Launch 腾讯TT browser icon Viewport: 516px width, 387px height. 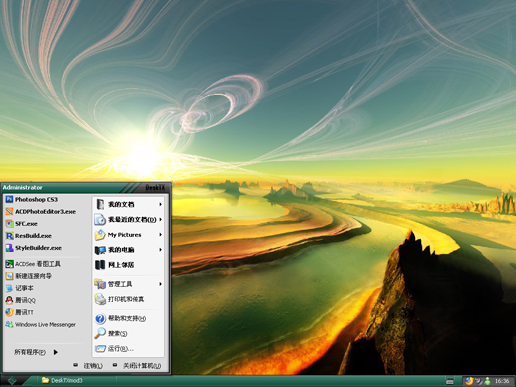9,312
